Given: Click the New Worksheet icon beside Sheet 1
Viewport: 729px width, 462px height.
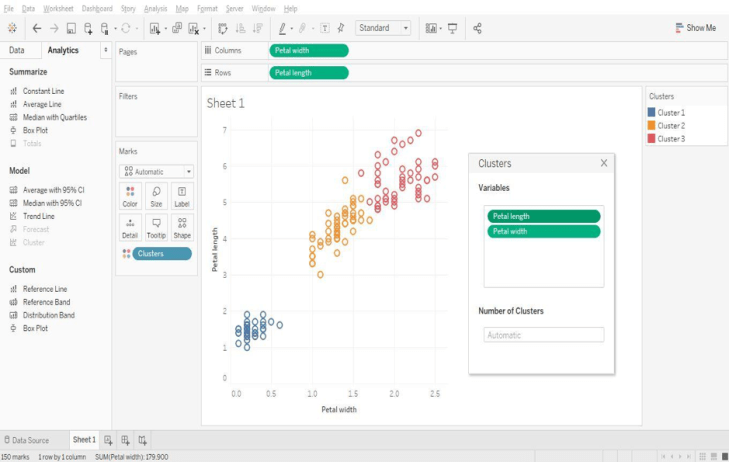Looking at the screenshot, I should tap(109, 440).
